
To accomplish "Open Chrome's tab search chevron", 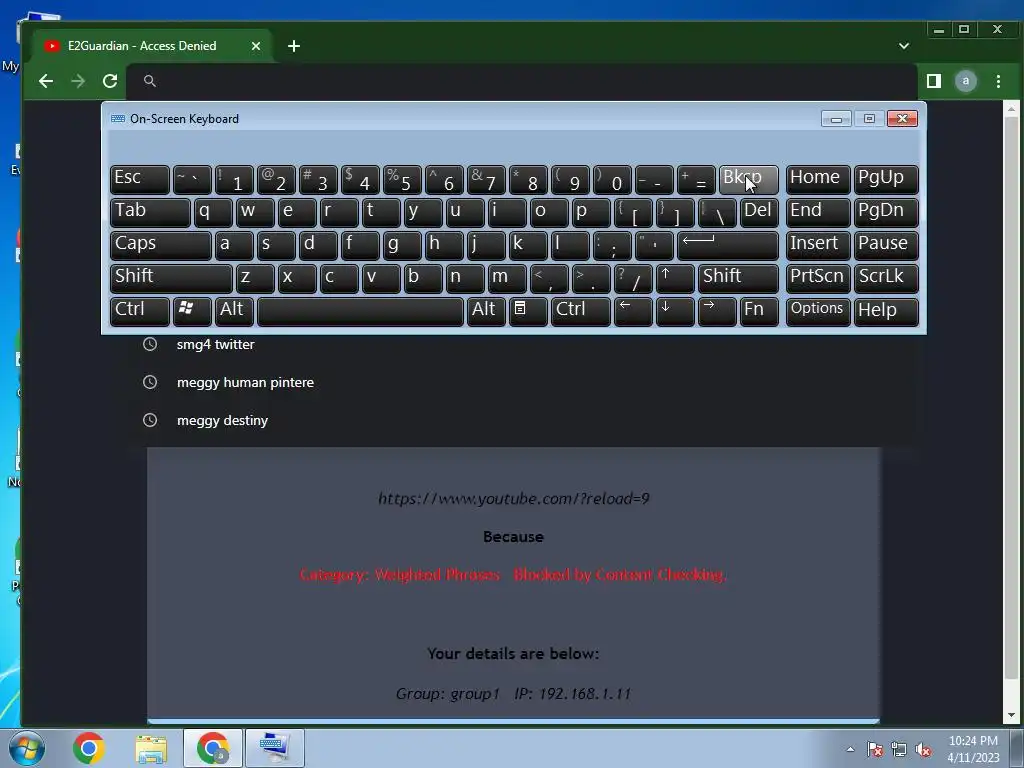I will [904, 46].
